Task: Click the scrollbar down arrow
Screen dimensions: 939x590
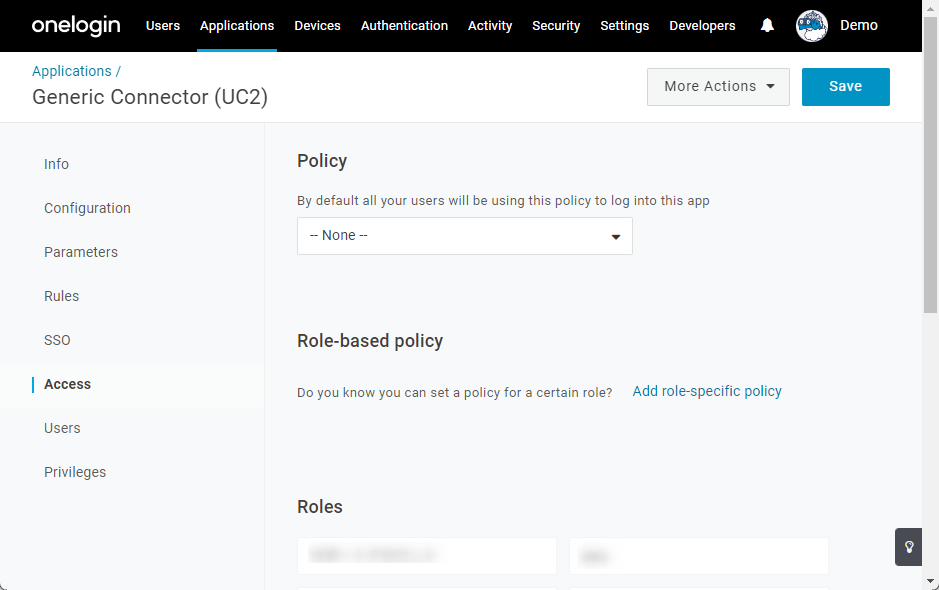Action: tap(931, 582)
